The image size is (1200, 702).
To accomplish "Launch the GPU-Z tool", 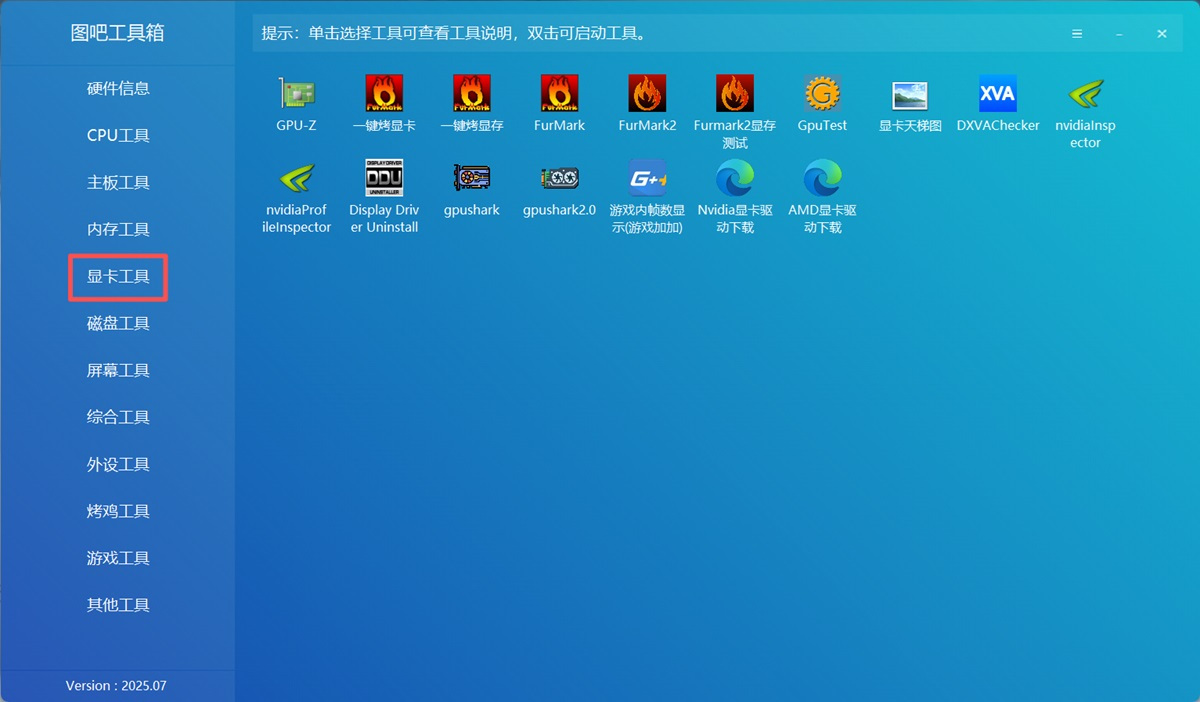I will [295, 100].
